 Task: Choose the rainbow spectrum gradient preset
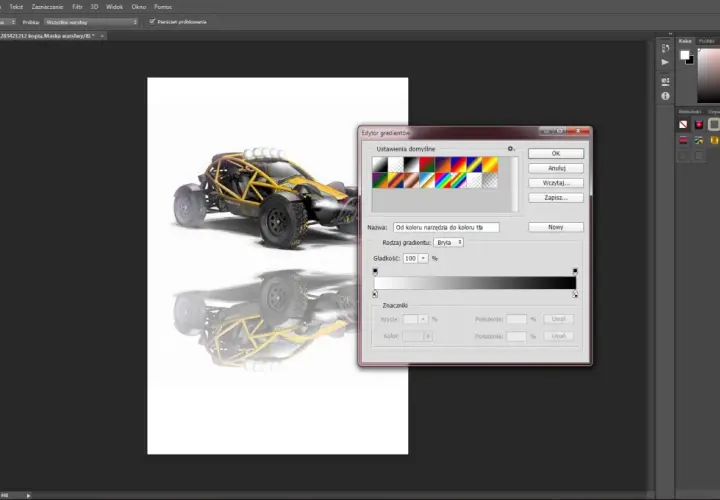pyautogui.click(x=443, y=180)
